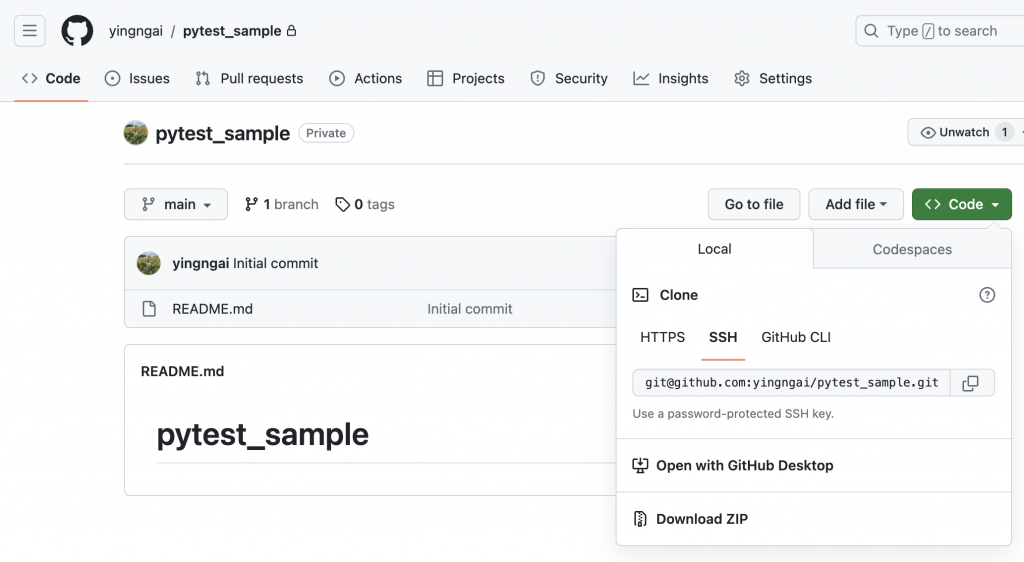Click the terminal Clone icon
The image size is (1024, 562).
[x=640, y=295]
